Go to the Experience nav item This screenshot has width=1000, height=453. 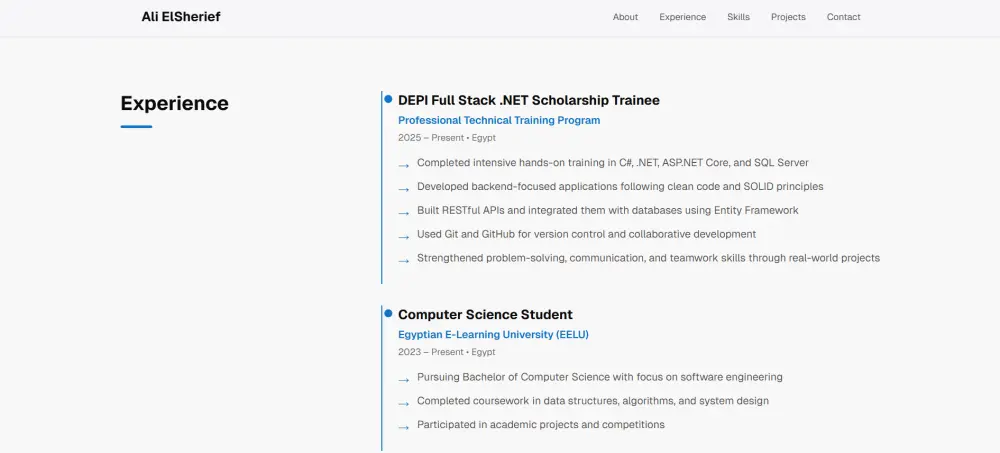pos(682,17)
